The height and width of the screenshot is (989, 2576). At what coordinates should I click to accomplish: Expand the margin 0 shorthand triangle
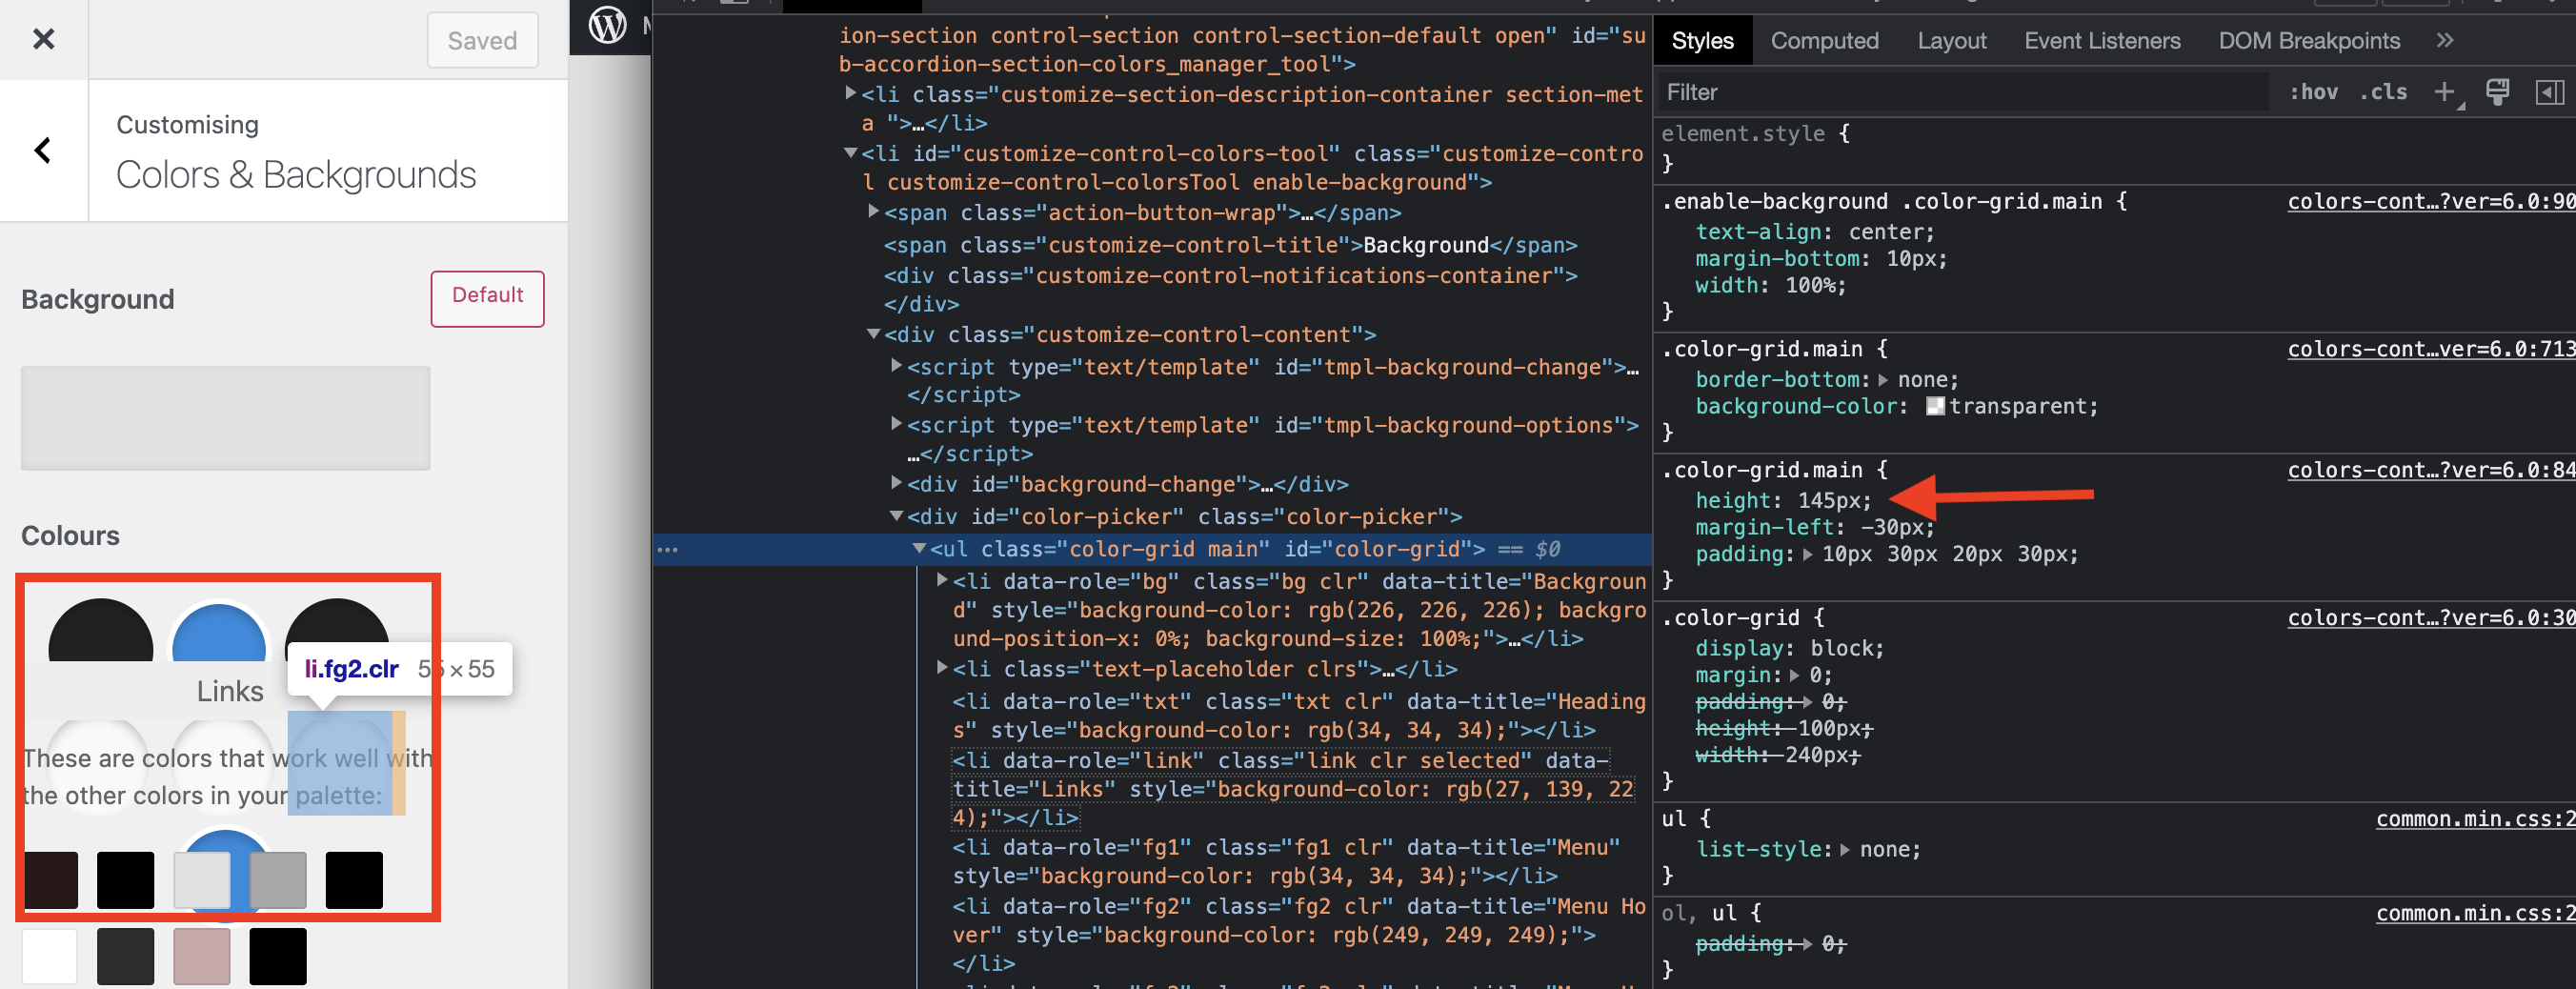(1794, 675)
